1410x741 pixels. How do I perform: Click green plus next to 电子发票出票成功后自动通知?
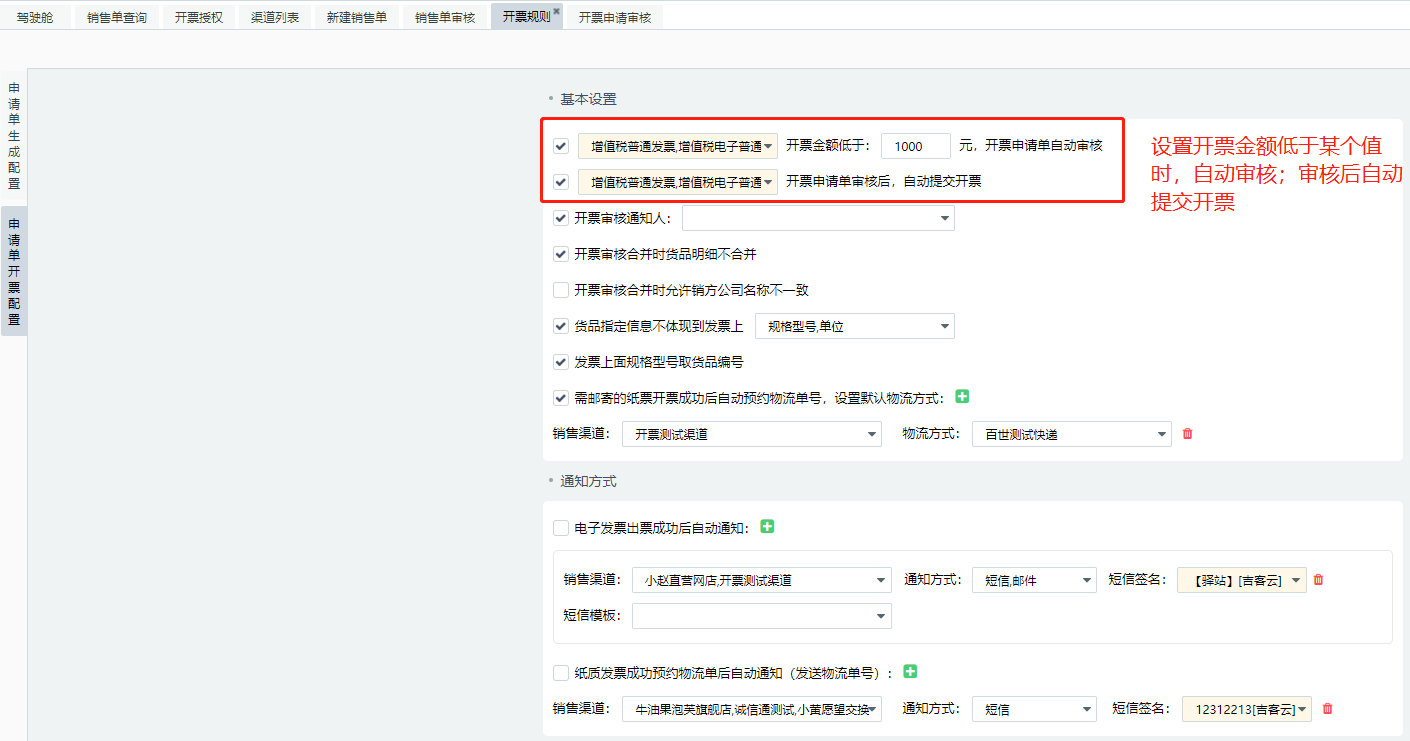coord(767,526)
